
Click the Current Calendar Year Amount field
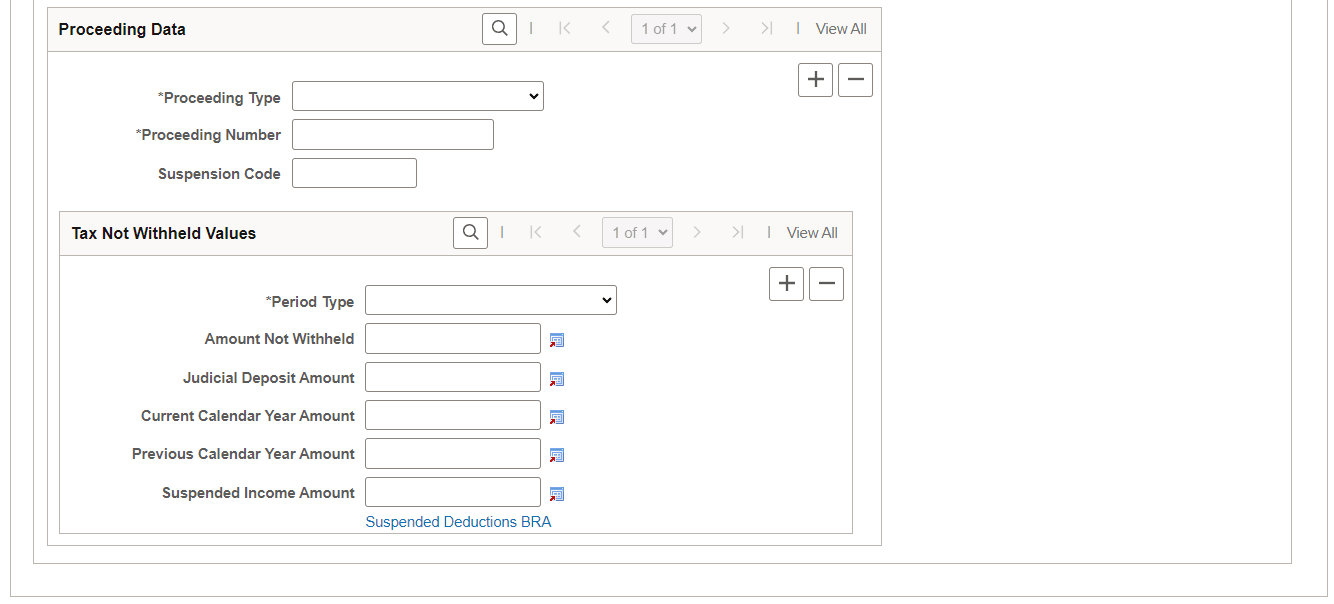pyautogui.click(x=453, y=415)
